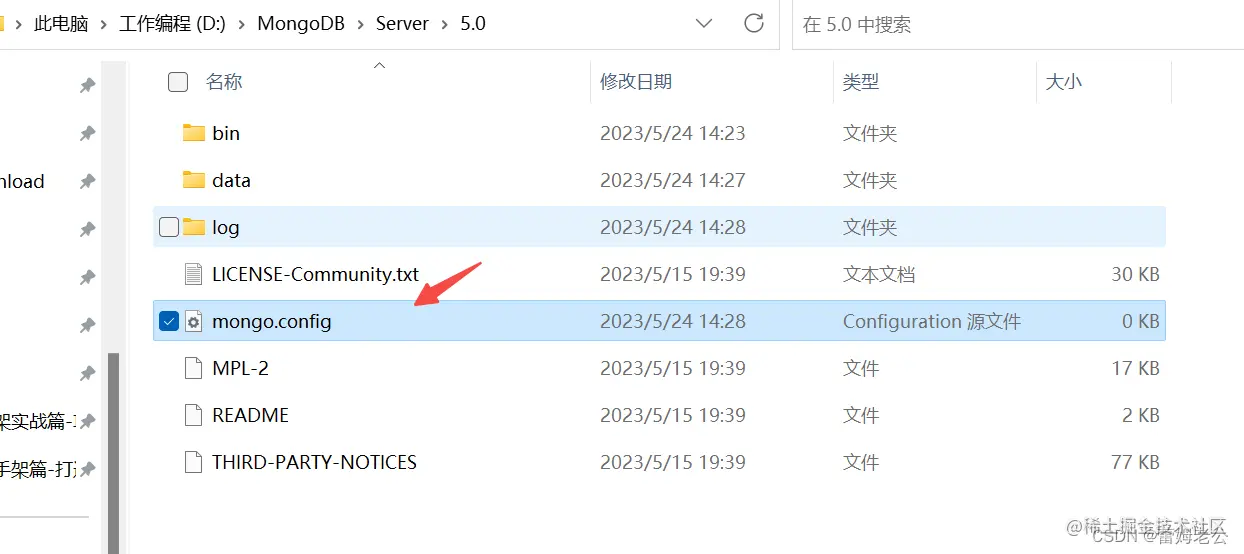Click 'Configuration 源文件' type cell
This screenshot has height=554, width=1244.
pos(932,321)
